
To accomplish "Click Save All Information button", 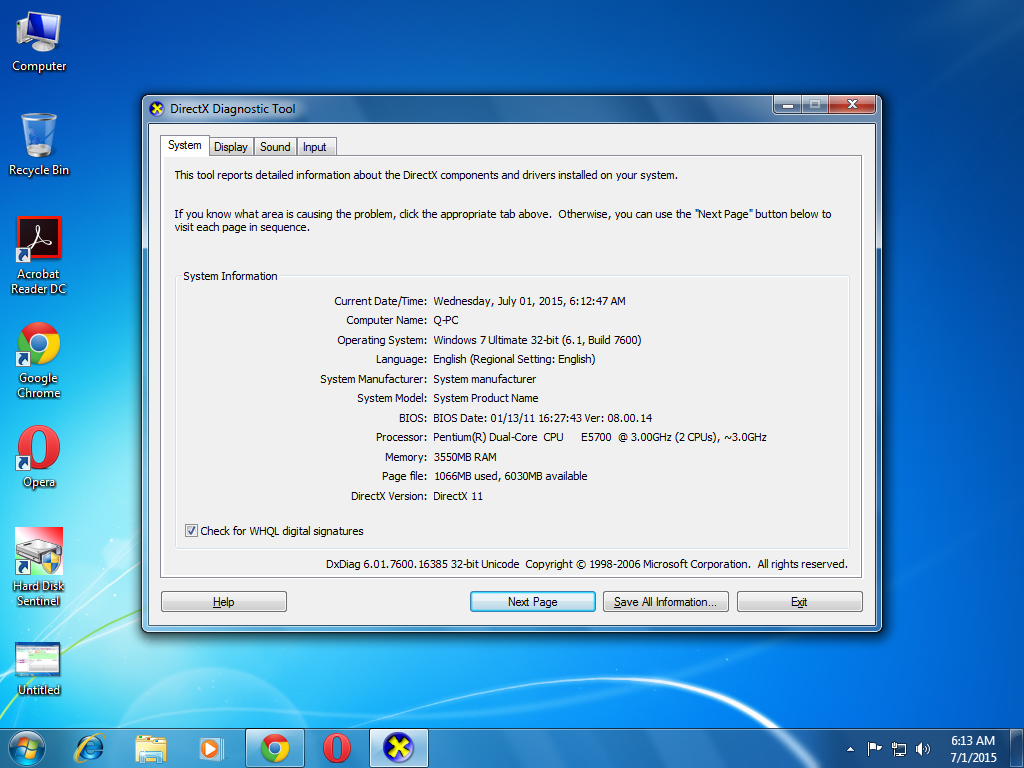I will pyautogui.click(x=665, y=601).
